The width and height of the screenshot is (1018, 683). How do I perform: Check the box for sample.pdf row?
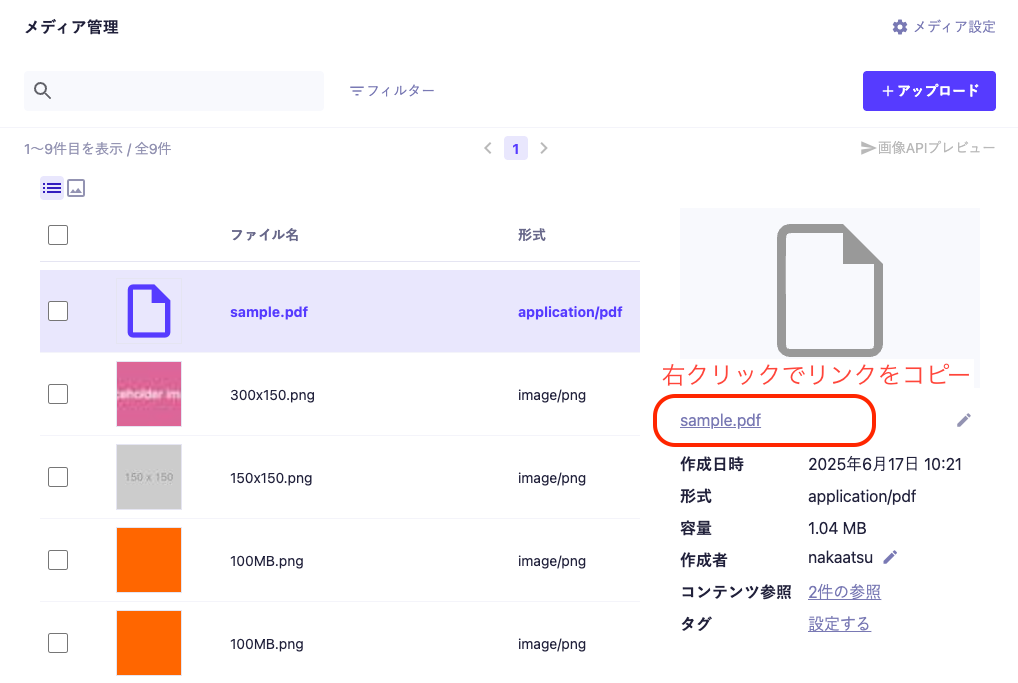click(x=58, y=311)
